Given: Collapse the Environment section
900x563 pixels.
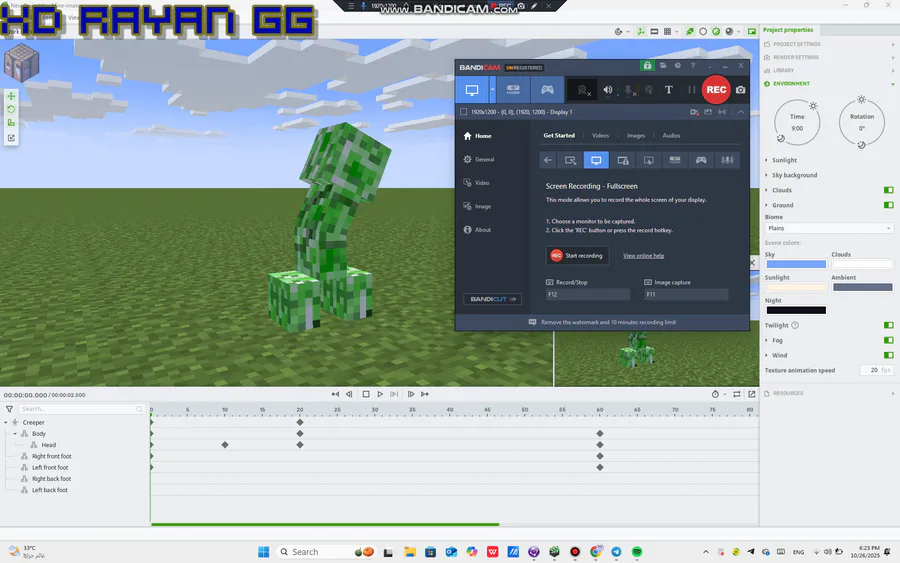Looking at the screenshot, I should click(x=829, y=84).
